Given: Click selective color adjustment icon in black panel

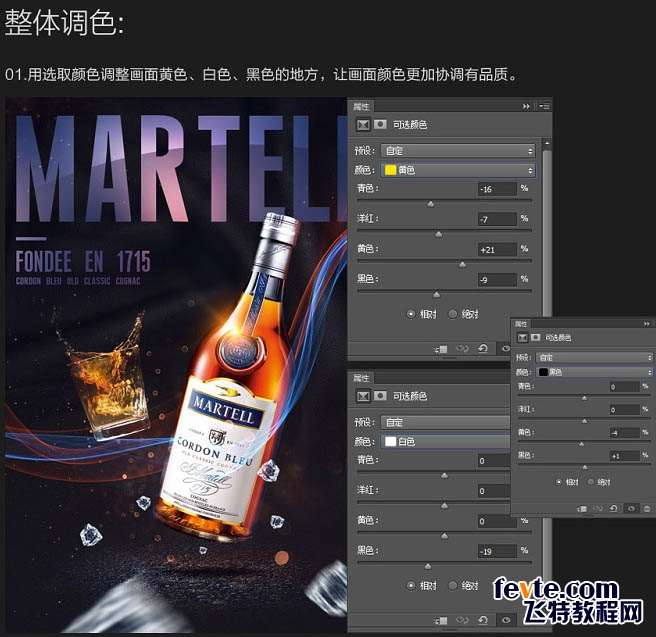Looking at the screenshot, I should tap(523, 338).
